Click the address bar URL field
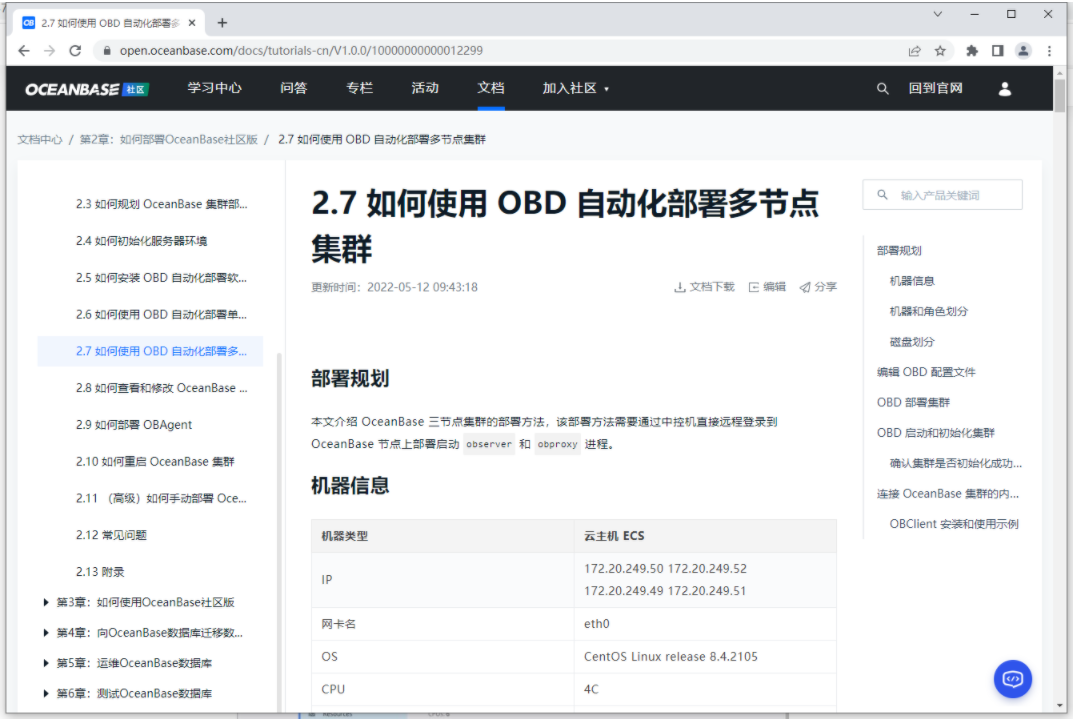Image resolution: width=1073 pixels, height=719 pixels. click(x=506, y=51)
